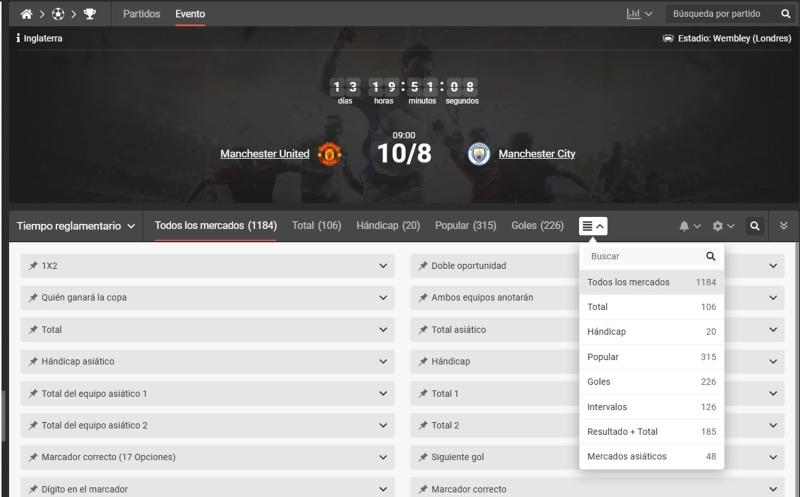This screenshot has height=497, width=800.
Task: Open the Manchester City team link
Action: pos(537,154)
